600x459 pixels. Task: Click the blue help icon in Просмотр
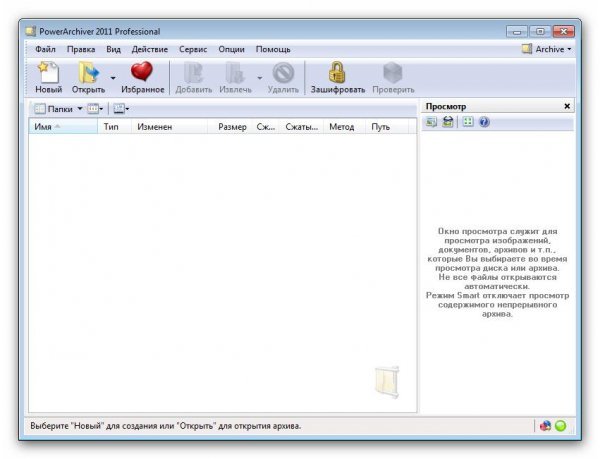pos(484,122)
